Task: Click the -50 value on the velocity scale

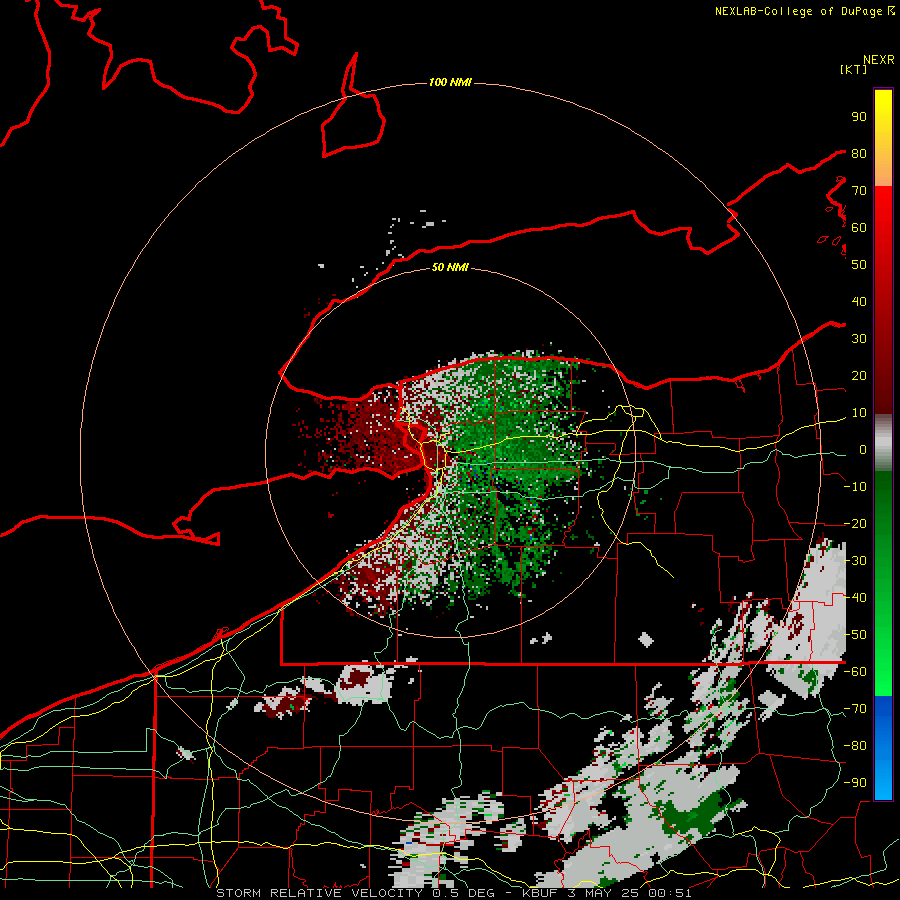Action: coord(855,635)
